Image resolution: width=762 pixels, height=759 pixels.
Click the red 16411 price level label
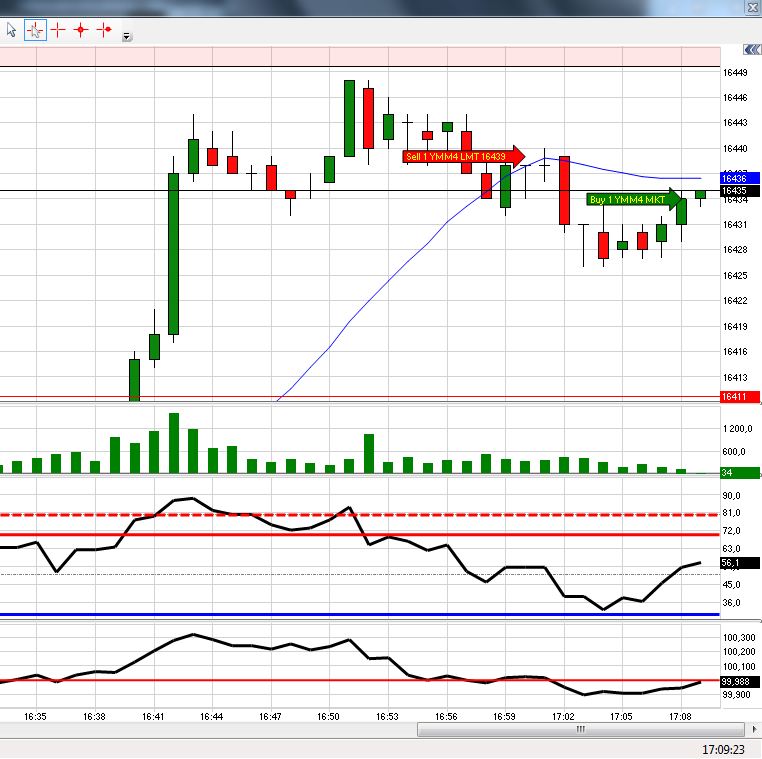click(x=739, y=397)
